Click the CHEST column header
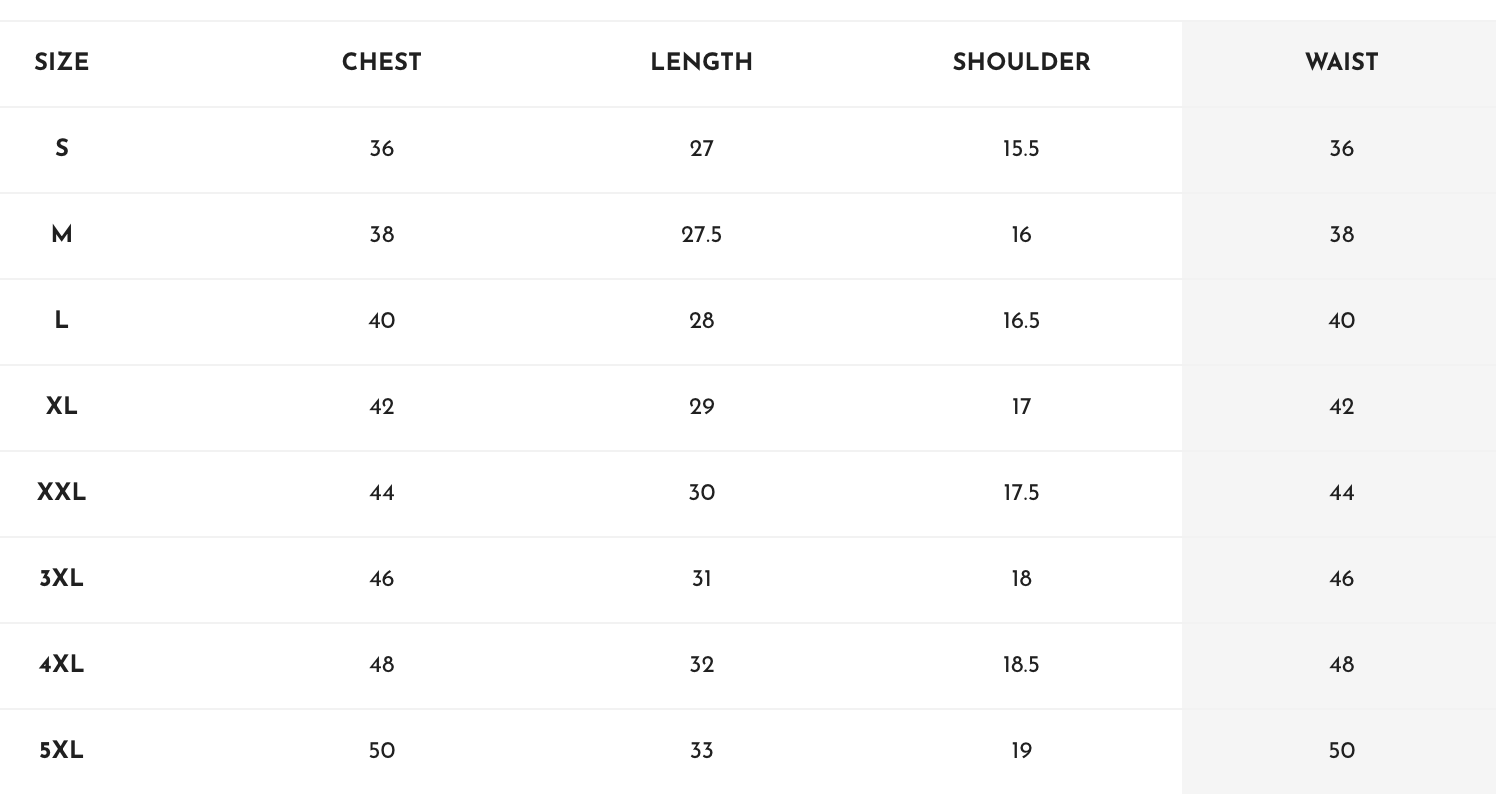 381,63
